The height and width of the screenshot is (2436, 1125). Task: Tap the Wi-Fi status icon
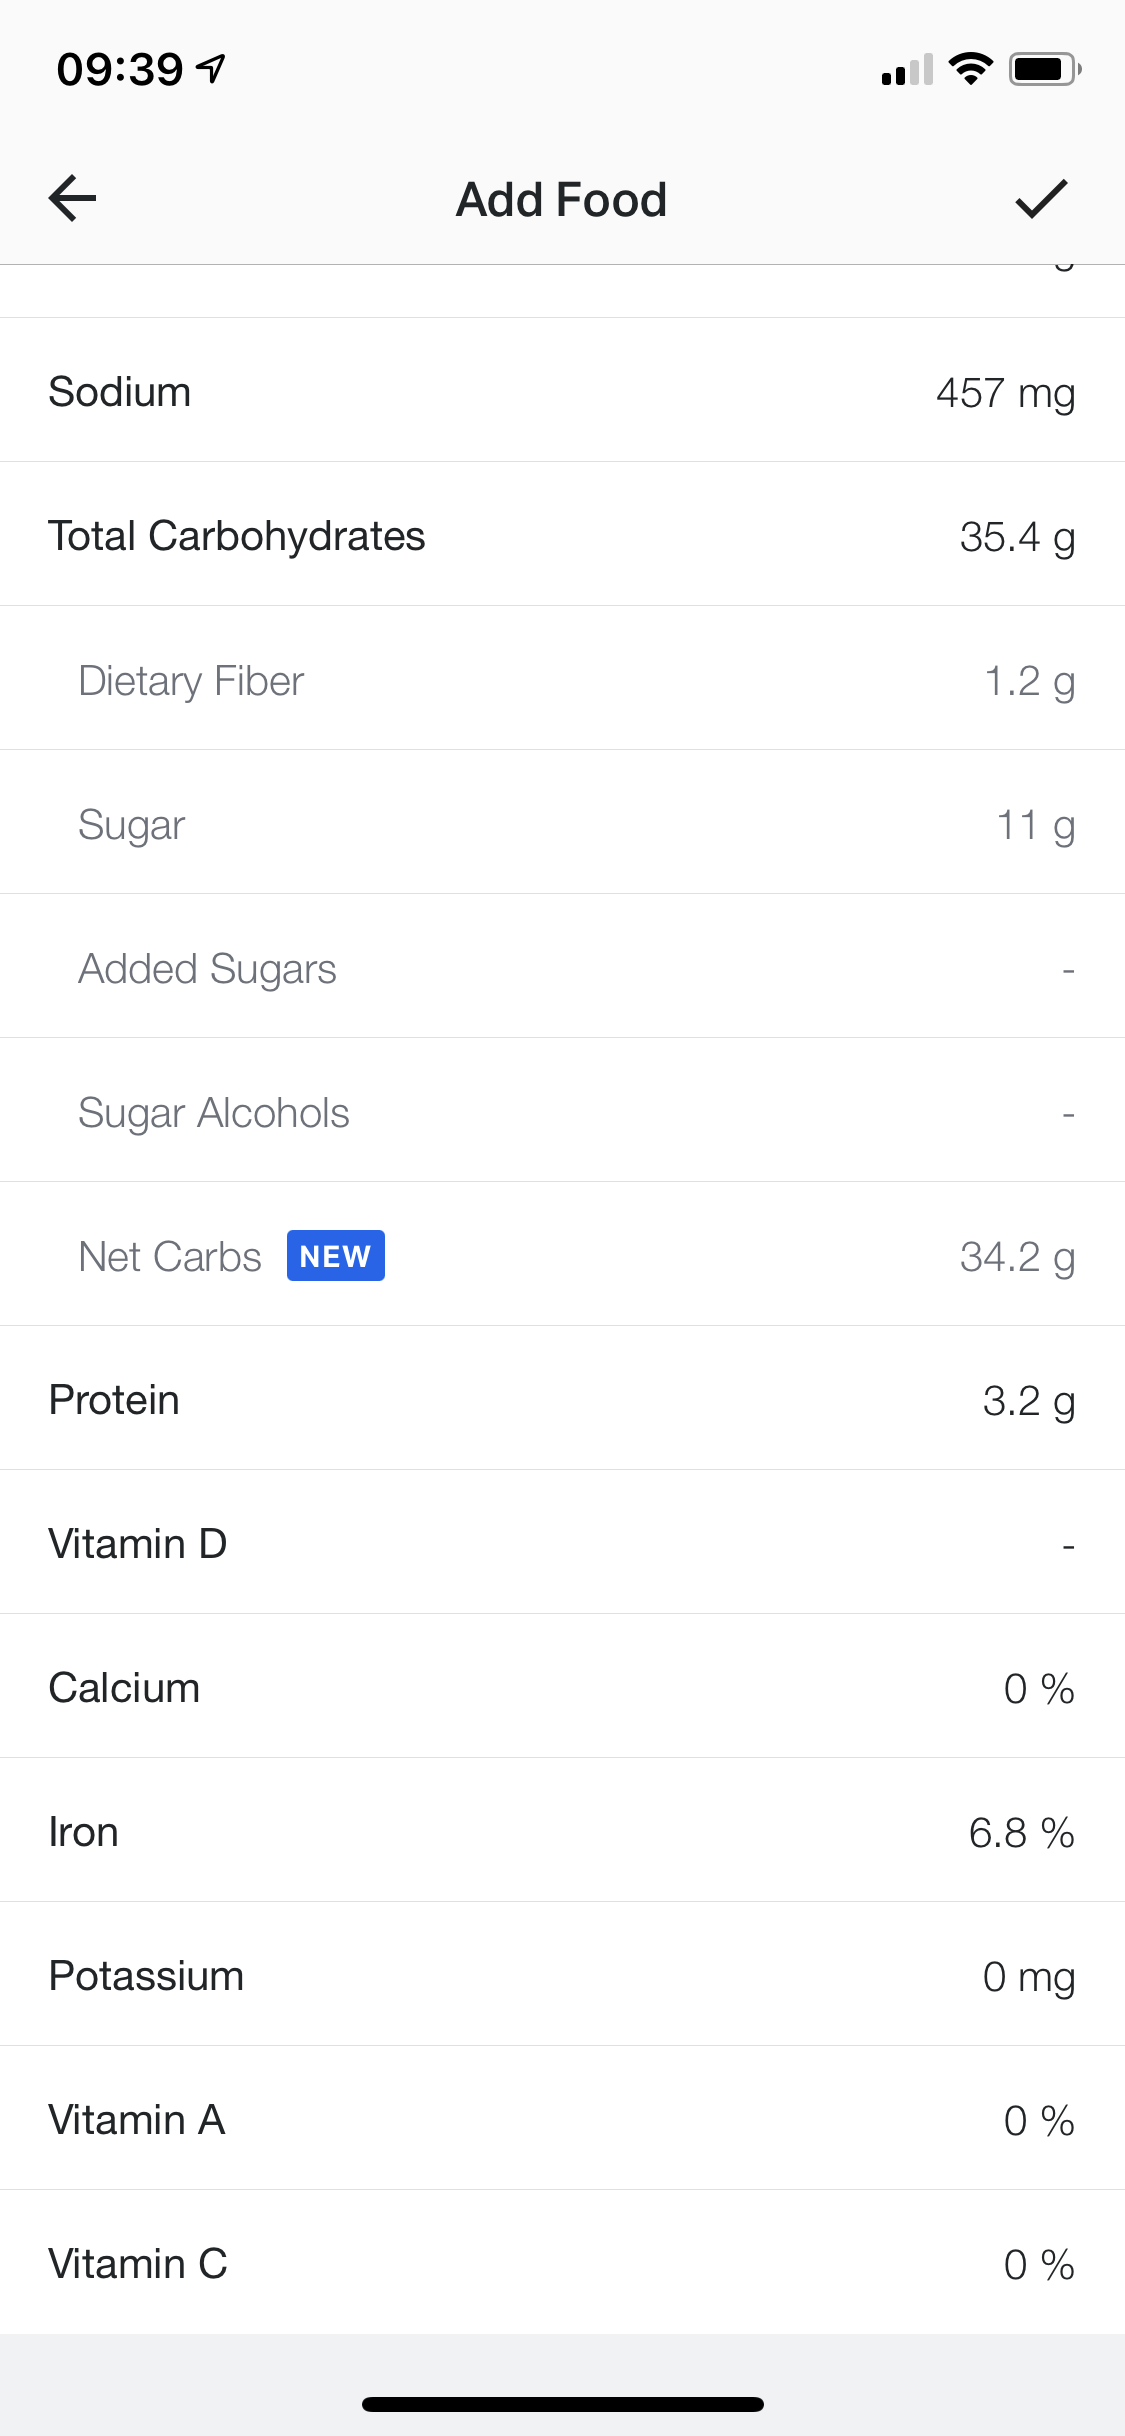tap(970, 68)
